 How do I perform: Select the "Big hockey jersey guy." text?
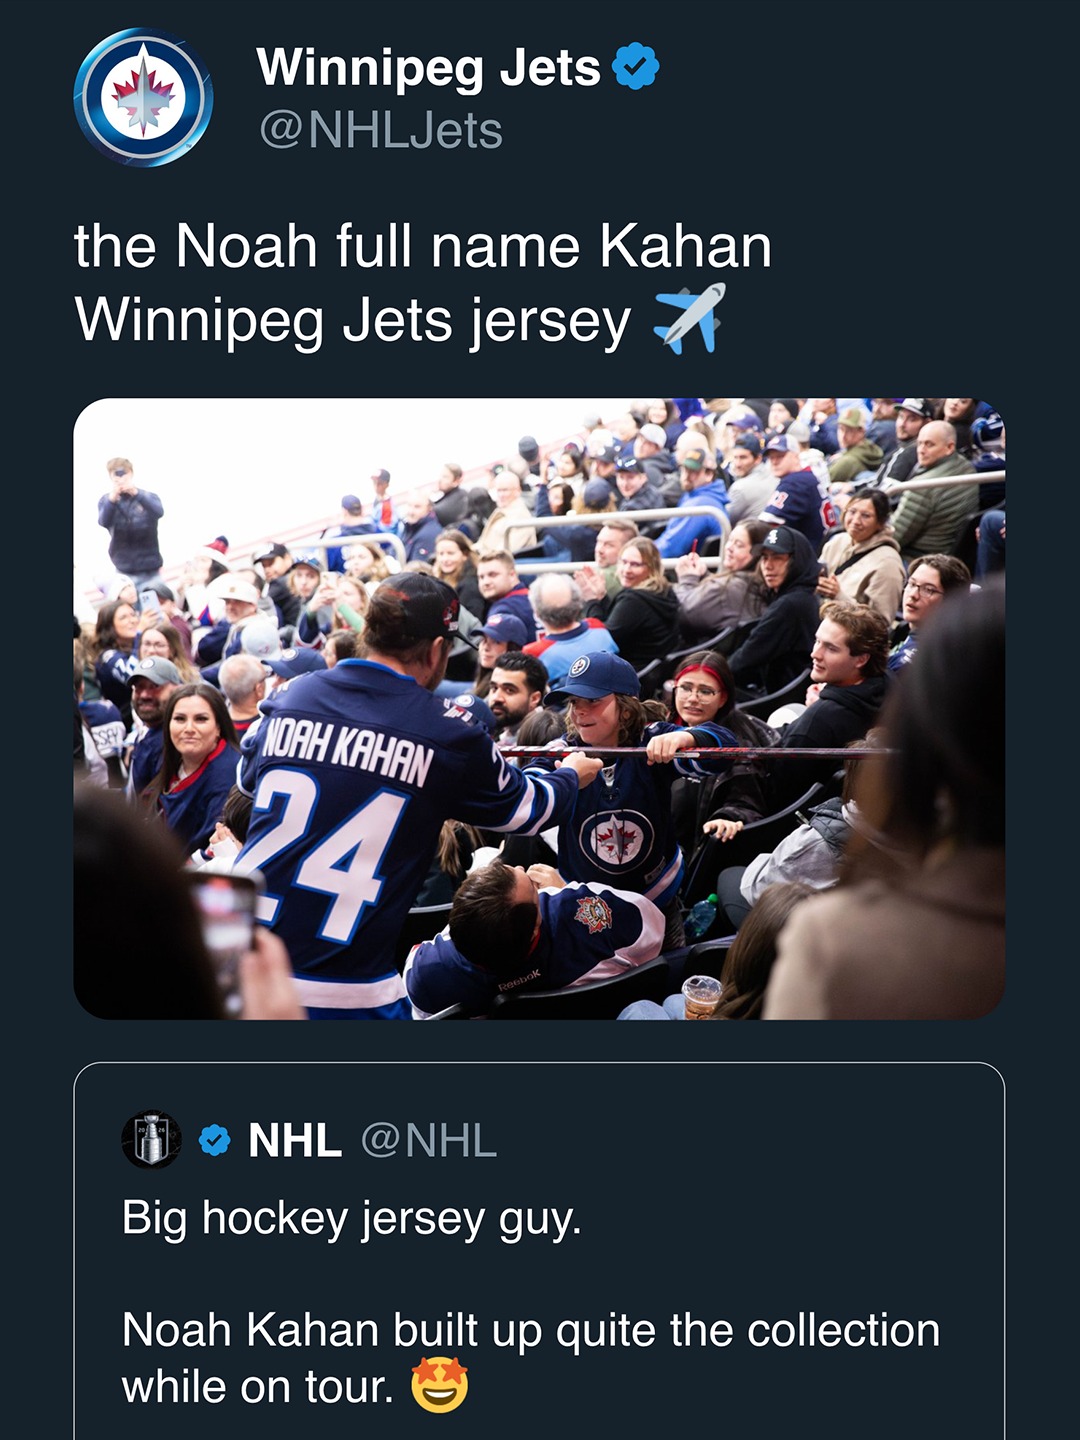351,1218
